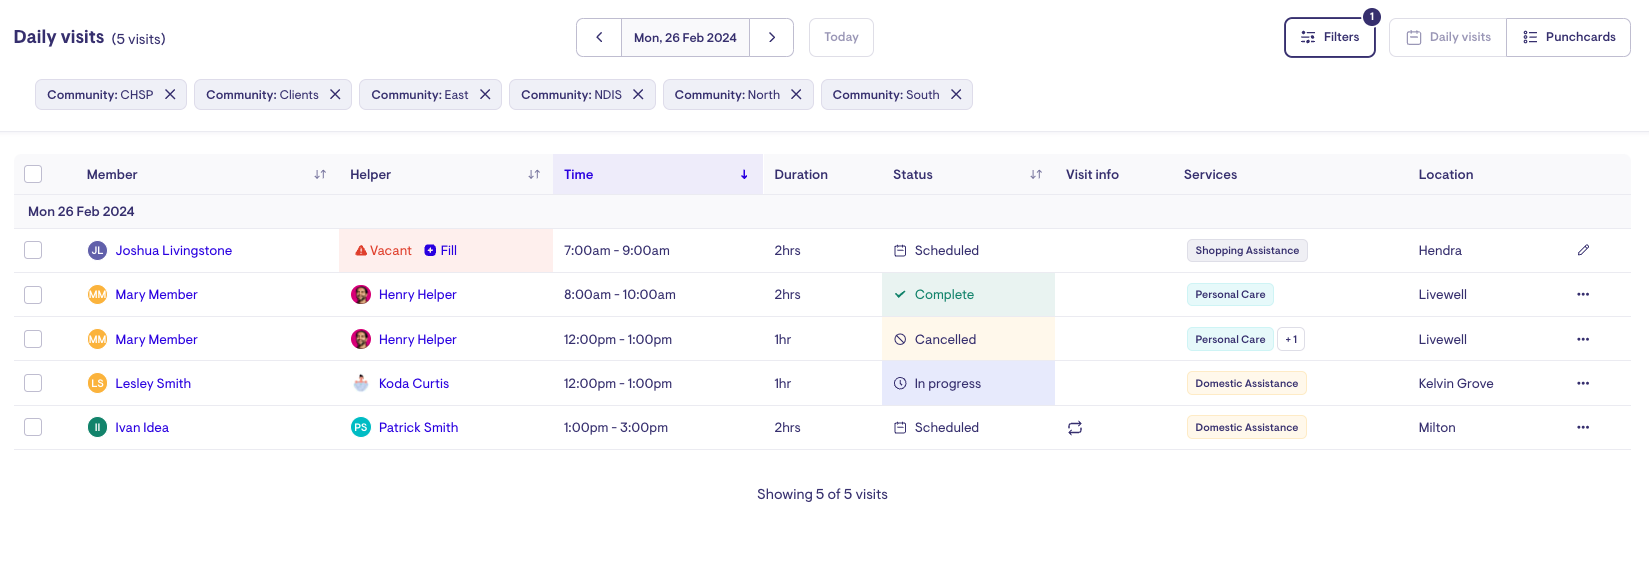Open more options for Lesley Smith visit
Image resolution: width=1649 pixels, height=577 pixels.
click(x=1583, y=384)
